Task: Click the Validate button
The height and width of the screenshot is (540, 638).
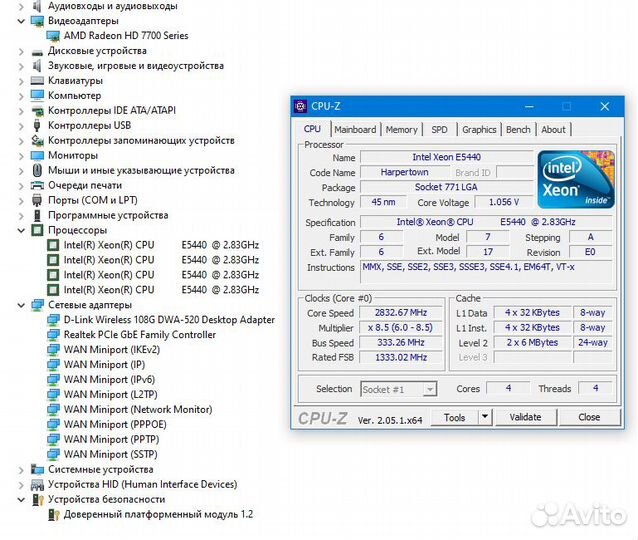Action: 525,417
